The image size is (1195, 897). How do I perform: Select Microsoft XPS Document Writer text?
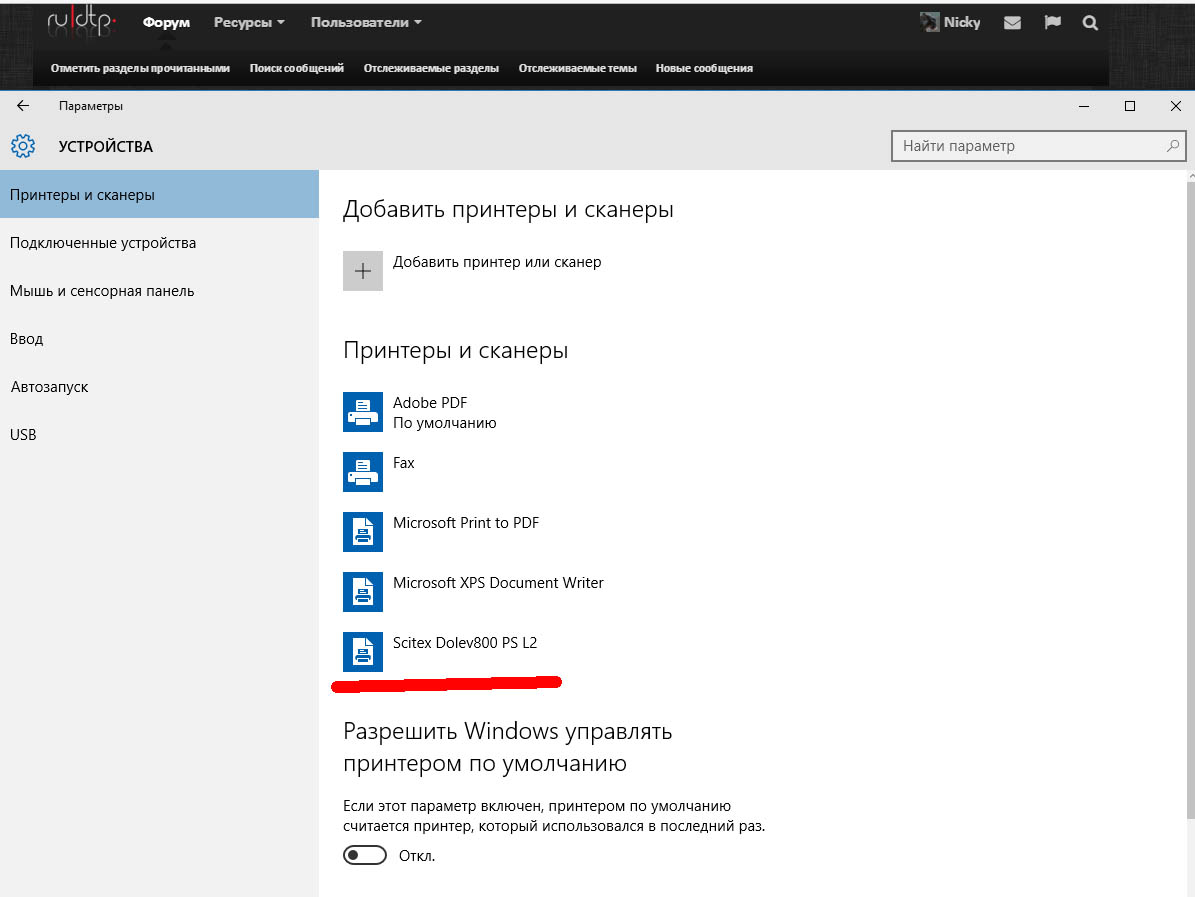pos(498,582)
